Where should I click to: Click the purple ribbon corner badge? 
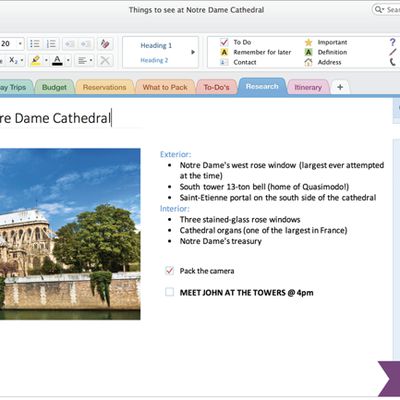389,379
